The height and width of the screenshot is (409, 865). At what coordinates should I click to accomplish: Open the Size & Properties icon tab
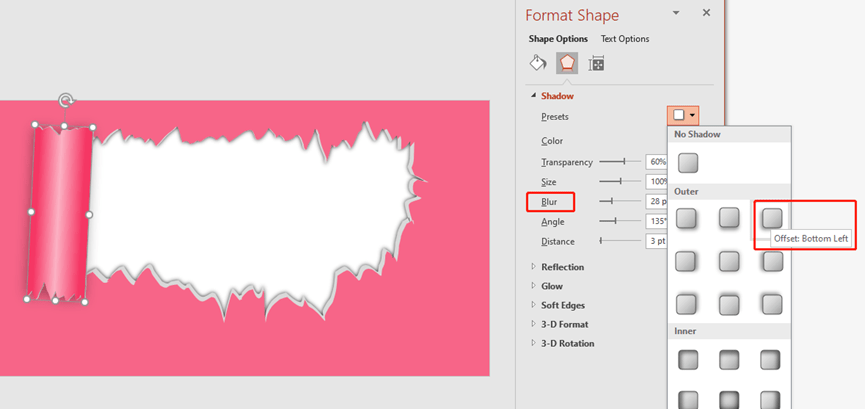click(596, 64)
